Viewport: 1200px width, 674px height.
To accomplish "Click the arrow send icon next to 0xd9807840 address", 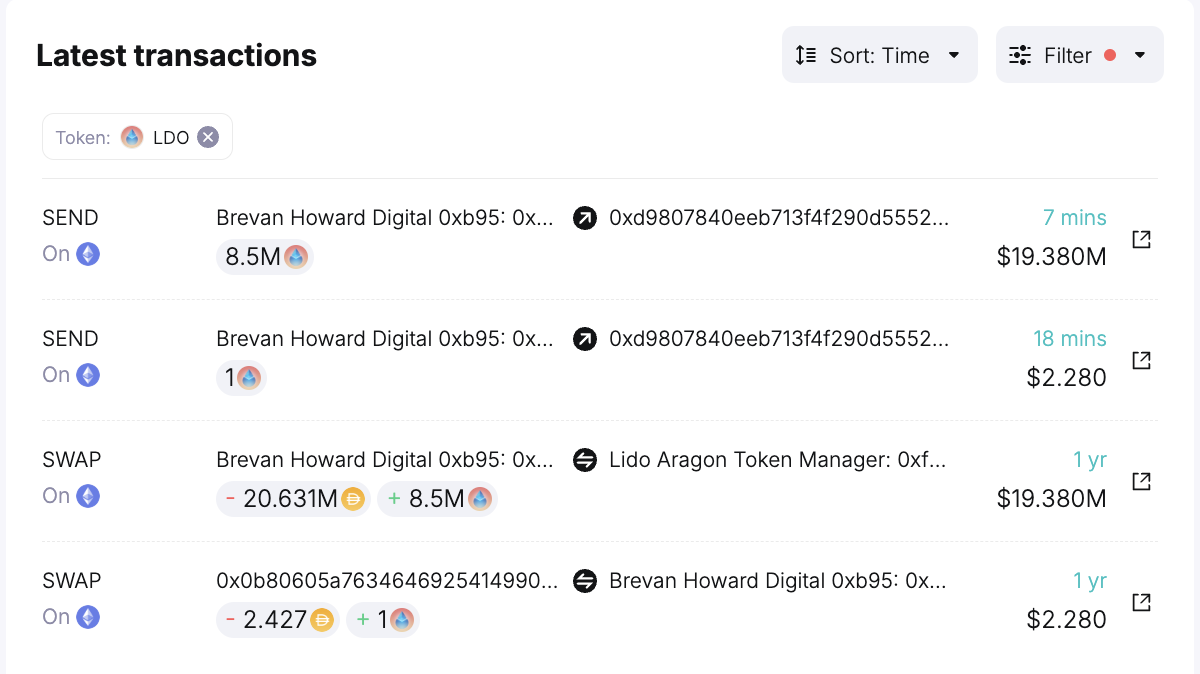I will coord(585,217).
